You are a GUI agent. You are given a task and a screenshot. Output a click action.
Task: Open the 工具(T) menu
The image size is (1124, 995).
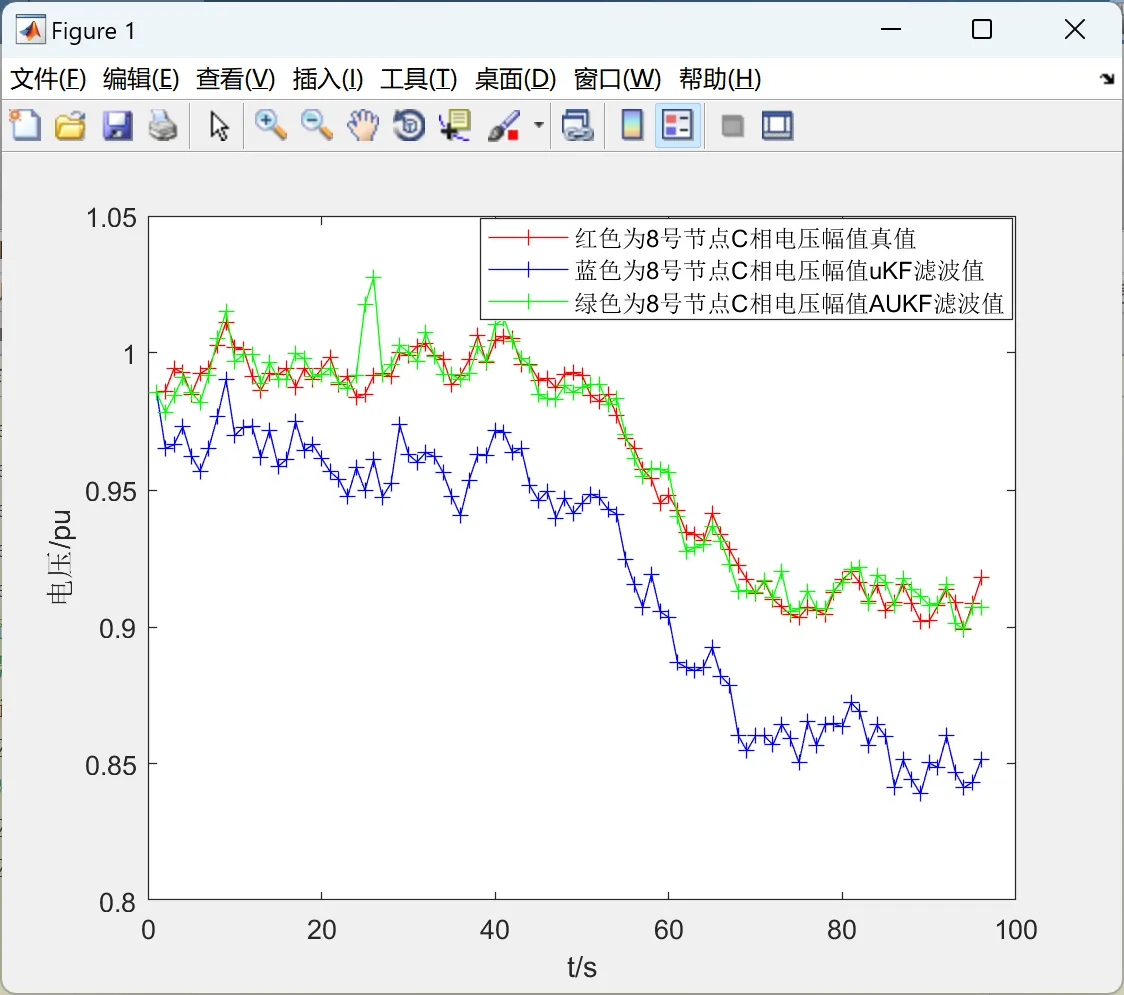(419, 79)
